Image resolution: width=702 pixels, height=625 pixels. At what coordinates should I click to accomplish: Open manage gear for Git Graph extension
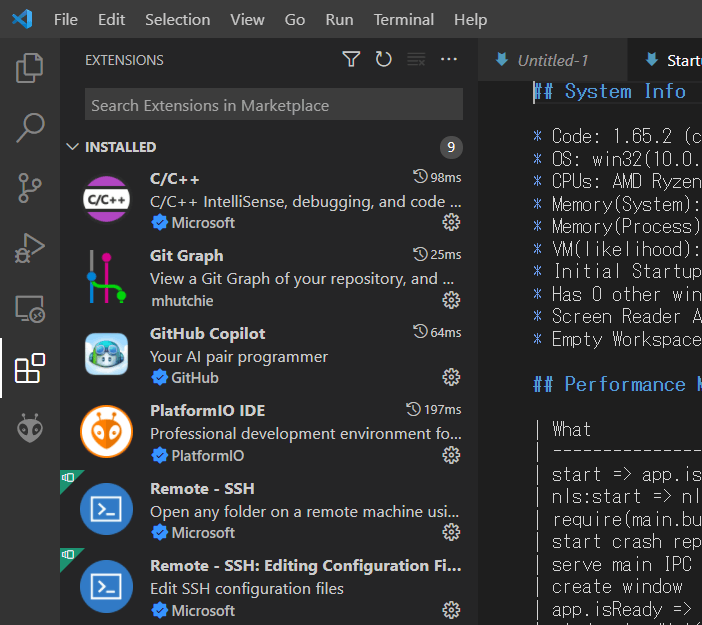click(x=451, y=300)
